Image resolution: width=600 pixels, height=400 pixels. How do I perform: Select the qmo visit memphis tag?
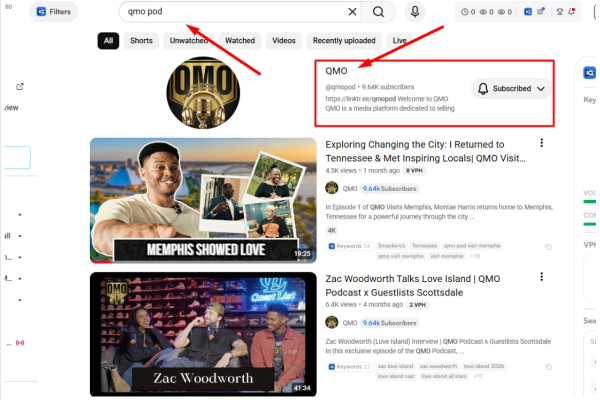(401, 256)
